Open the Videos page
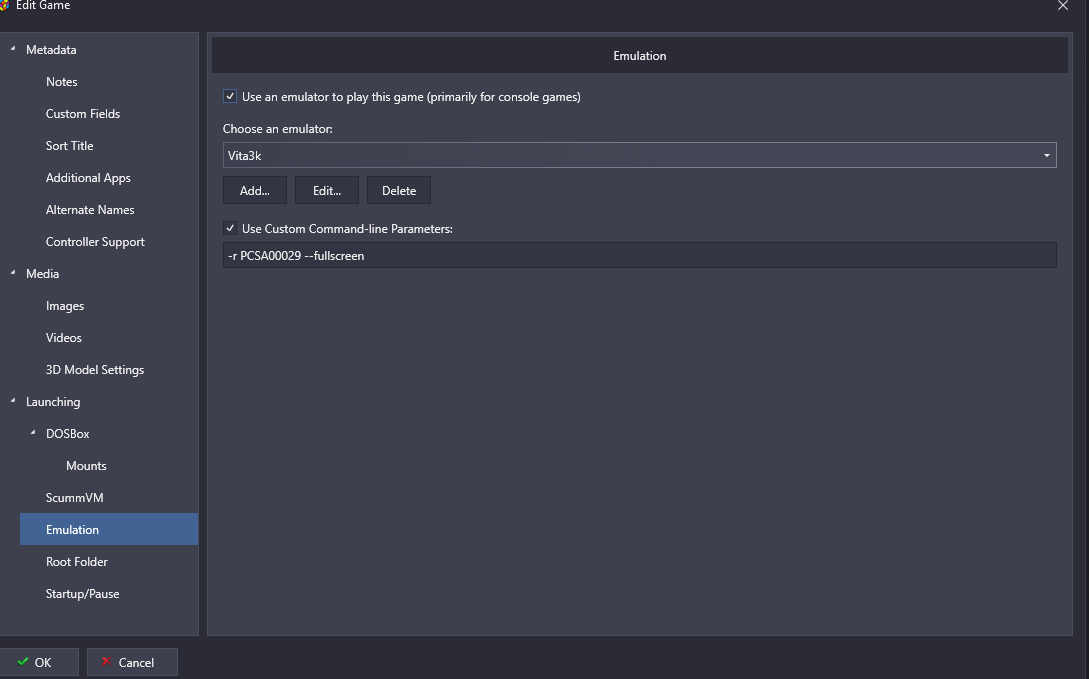Image resolution: width=1089 pixels, height=679 pixels. (x=64, y=337)
